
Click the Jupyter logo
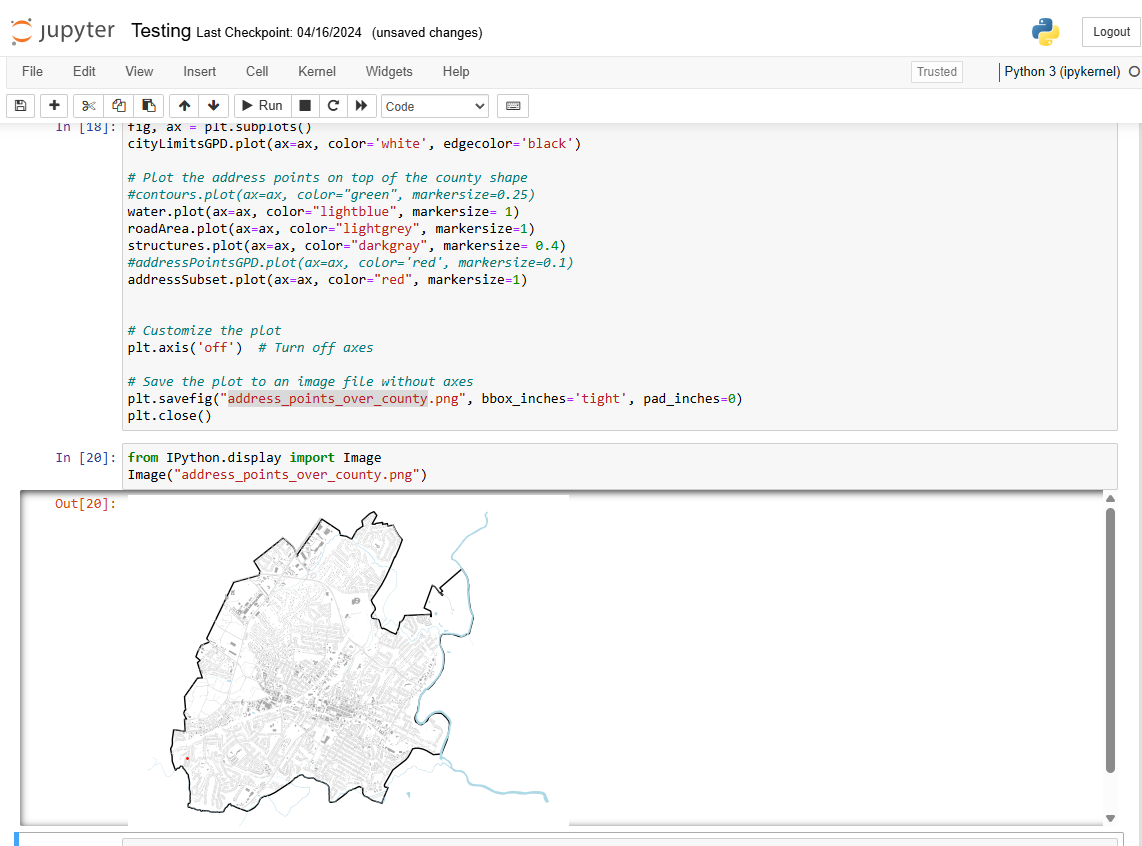(x=63, y=31)
